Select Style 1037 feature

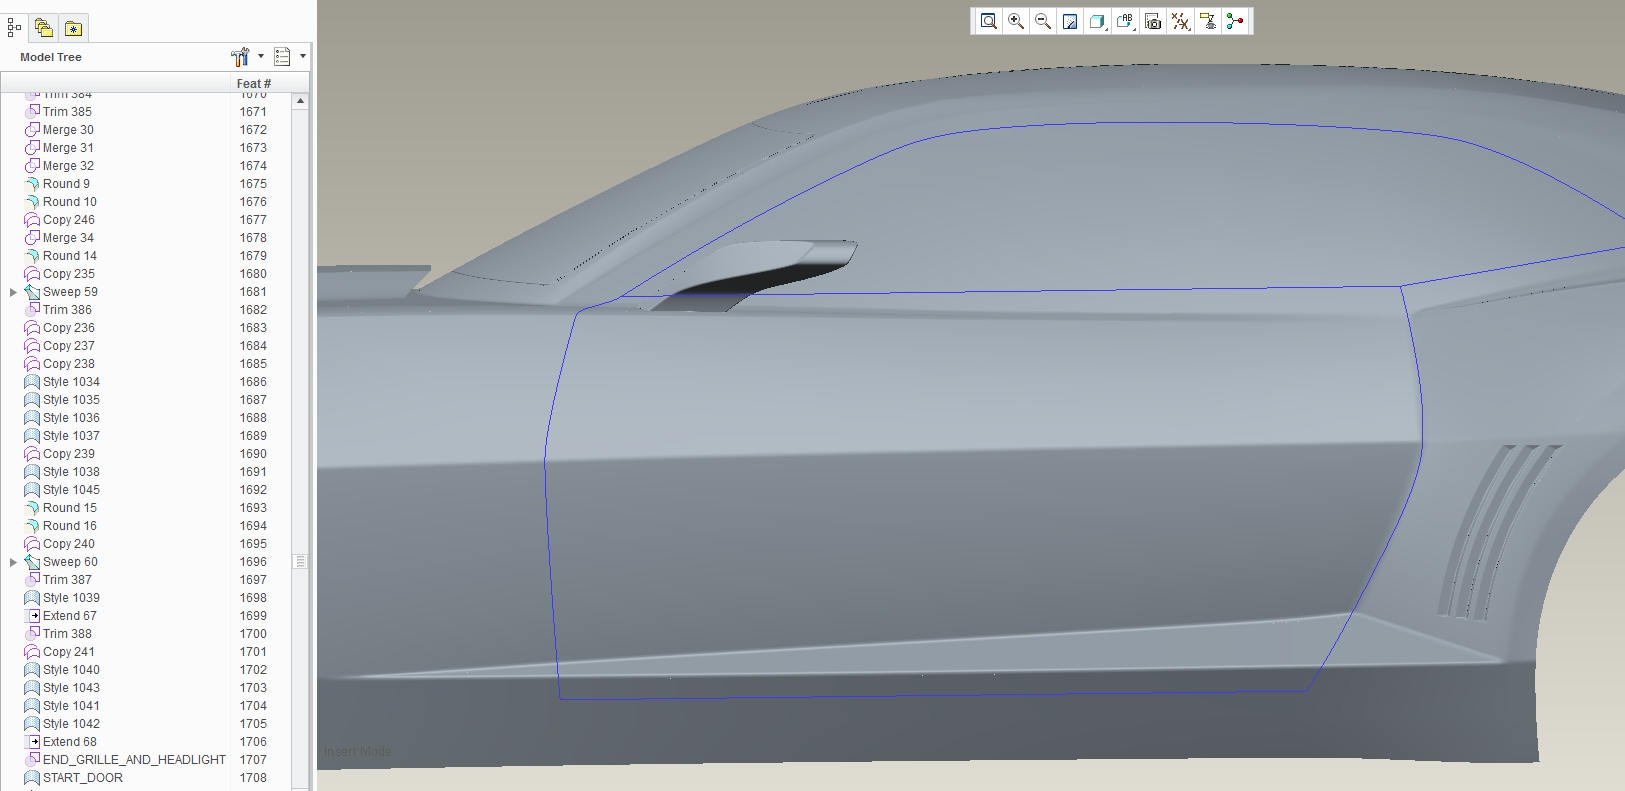pos(71,436)
